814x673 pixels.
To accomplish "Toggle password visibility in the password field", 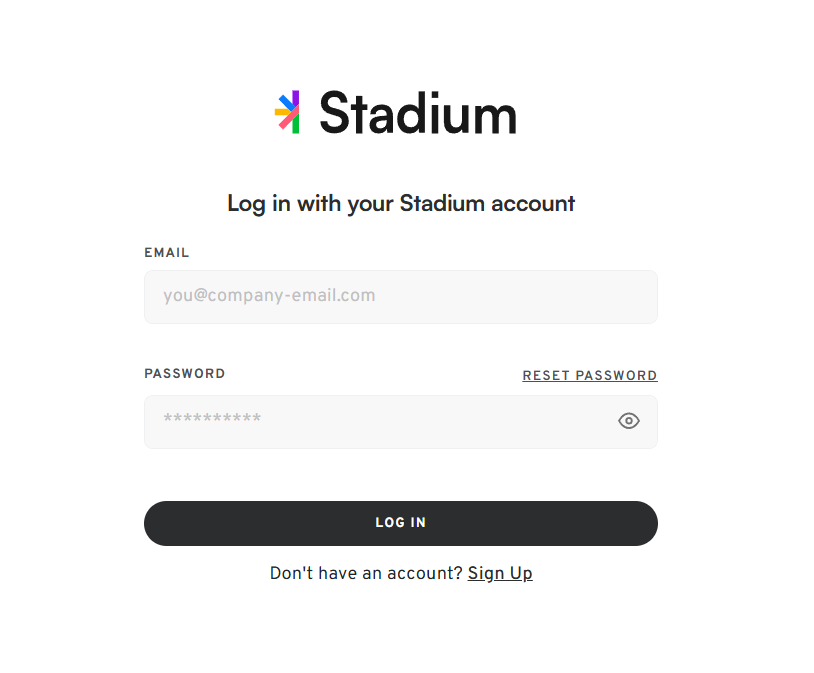I will [x=629, y=421].
